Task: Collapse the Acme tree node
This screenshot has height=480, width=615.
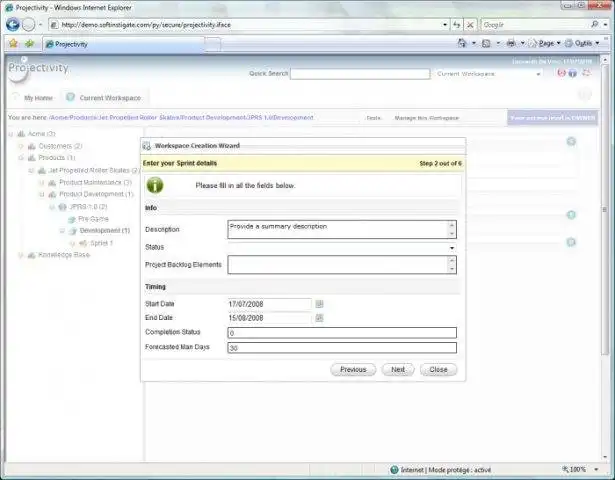Action: [11, 134]
